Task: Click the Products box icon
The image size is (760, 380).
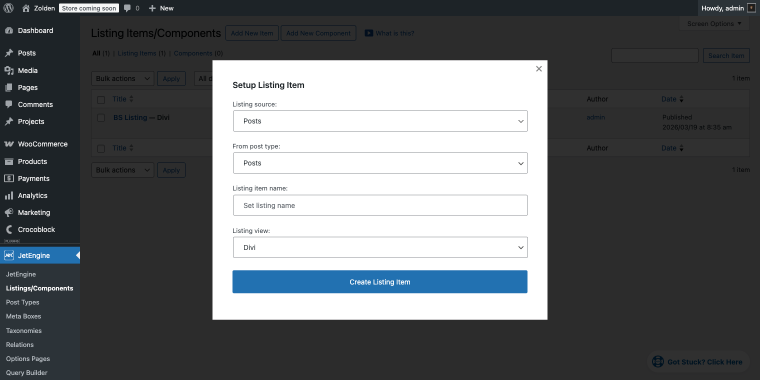Action: [9, 161]
